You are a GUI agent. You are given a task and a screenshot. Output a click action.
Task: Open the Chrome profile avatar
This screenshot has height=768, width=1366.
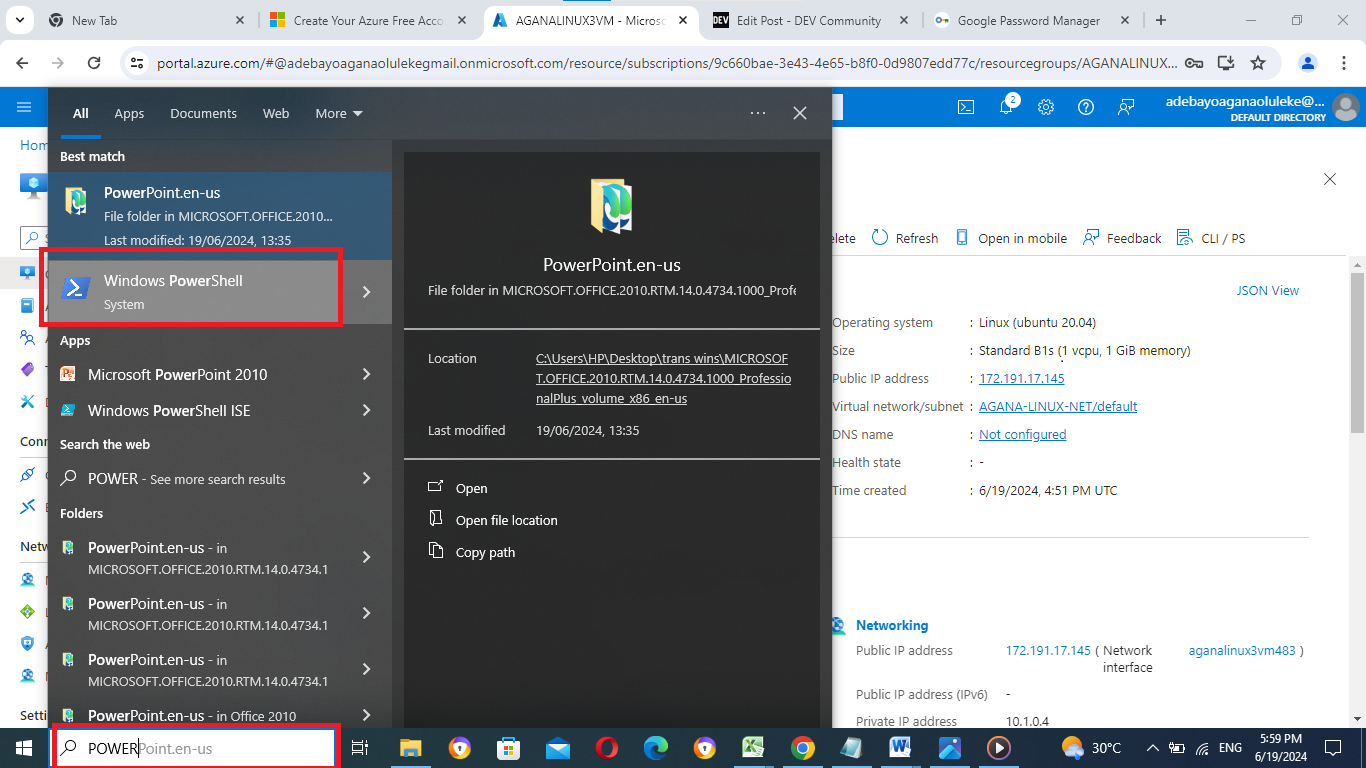tap(1307, 63)
